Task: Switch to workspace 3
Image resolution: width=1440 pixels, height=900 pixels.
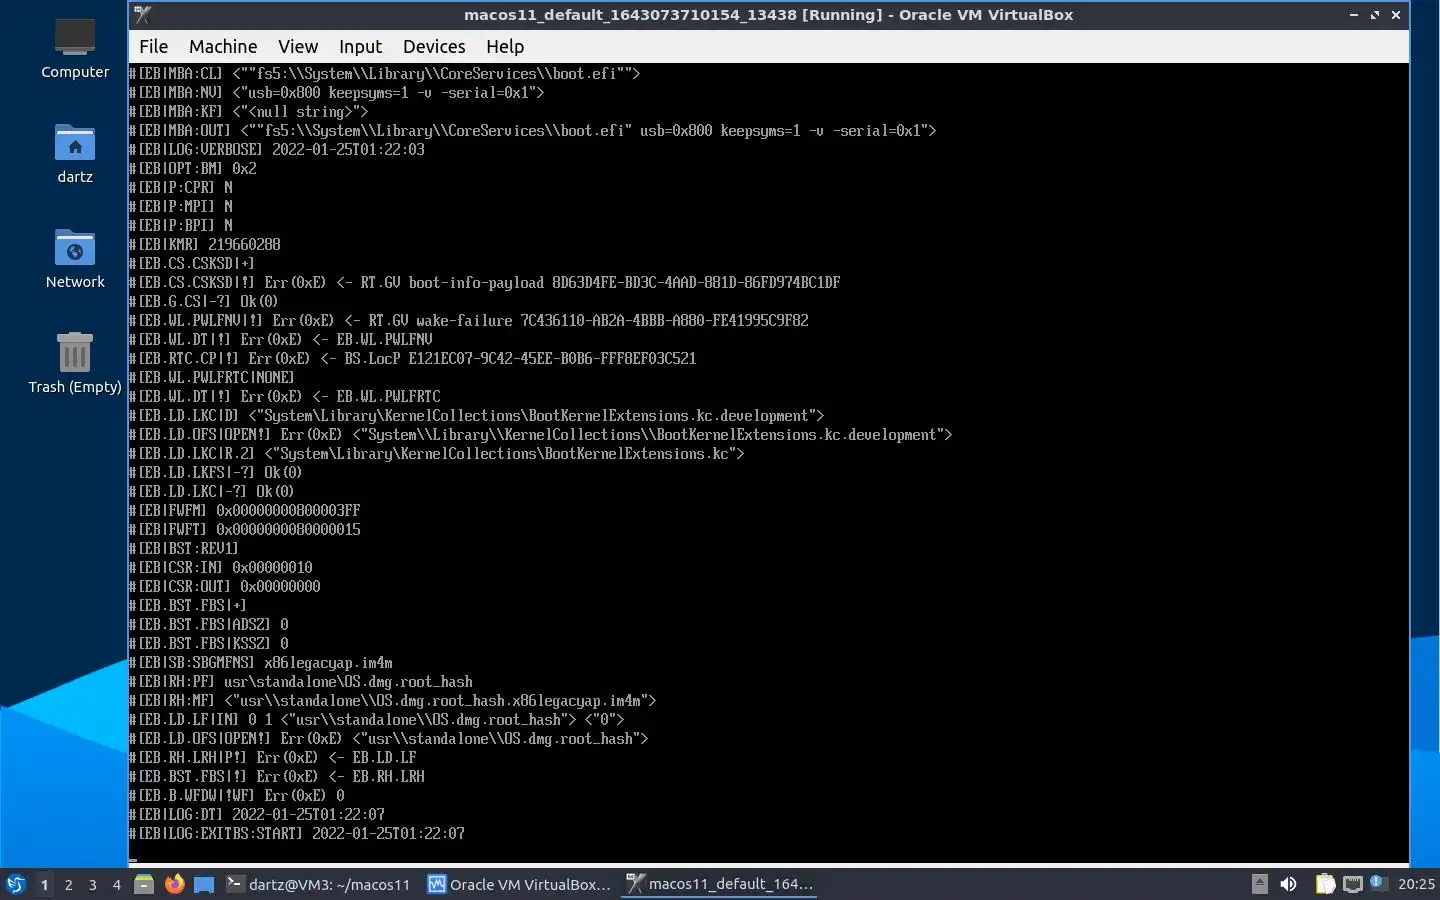Action: coord(92,884)
